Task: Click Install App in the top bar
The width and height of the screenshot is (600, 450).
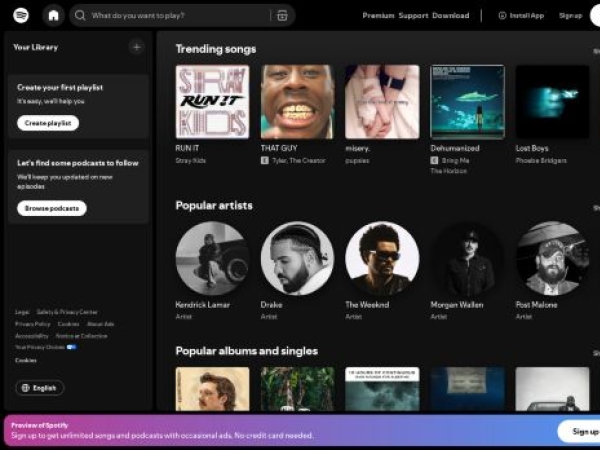Action: click(521, 15)
